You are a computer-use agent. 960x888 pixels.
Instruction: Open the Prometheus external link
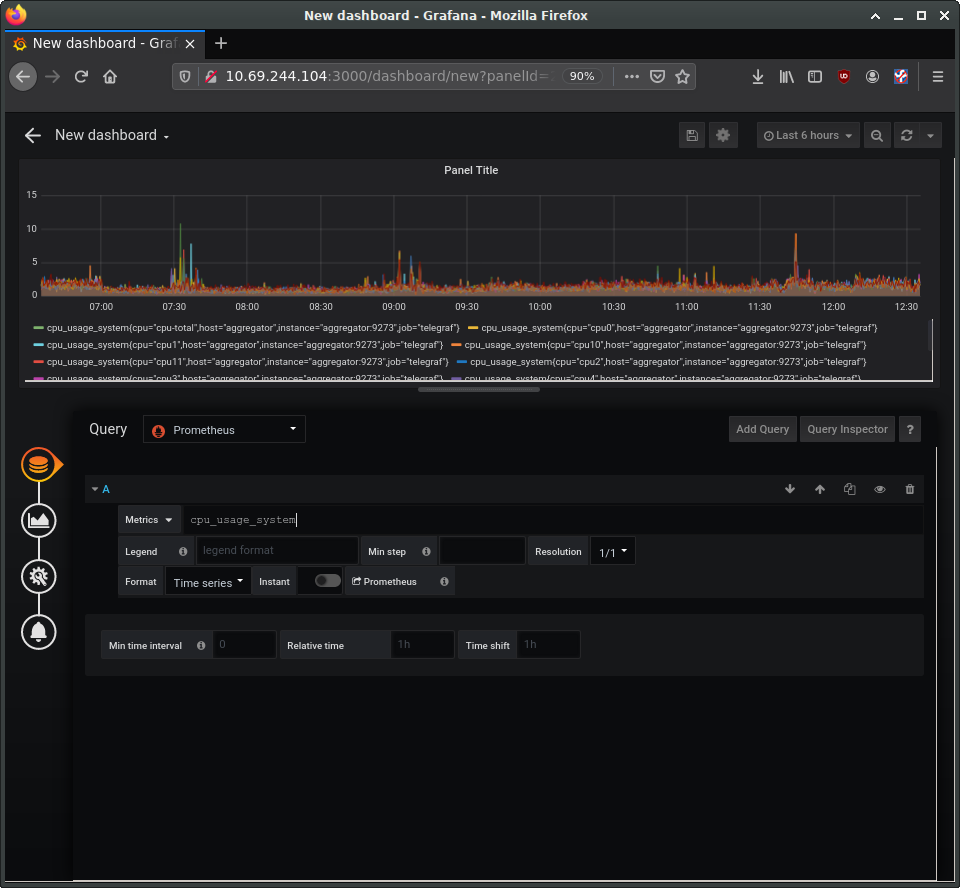tap(384, 582)
